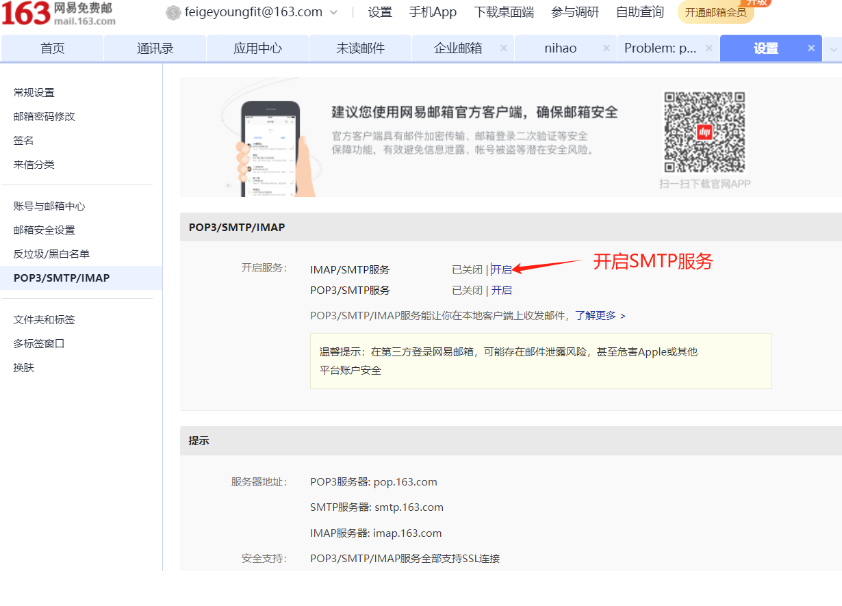The height and width of the screenshot is (606, 842).
Task: Click the 开通邮箱会员 button
Action: click(716, 13)
